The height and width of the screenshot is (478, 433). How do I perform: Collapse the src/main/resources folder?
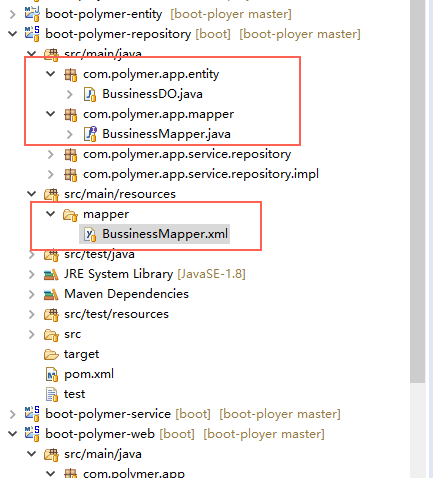pos(31,194)
